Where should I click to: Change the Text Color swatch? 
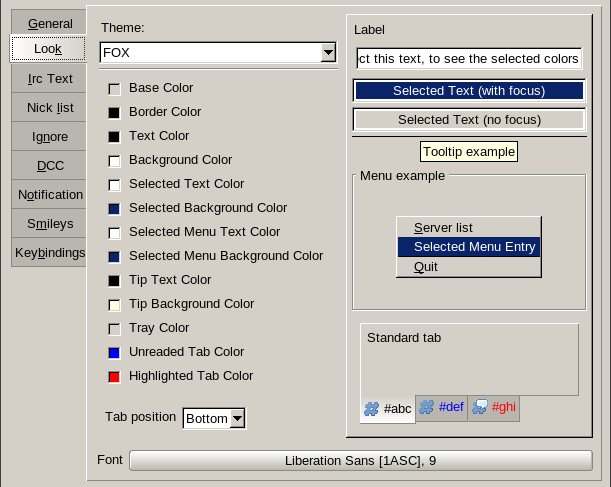coord(114,137)
